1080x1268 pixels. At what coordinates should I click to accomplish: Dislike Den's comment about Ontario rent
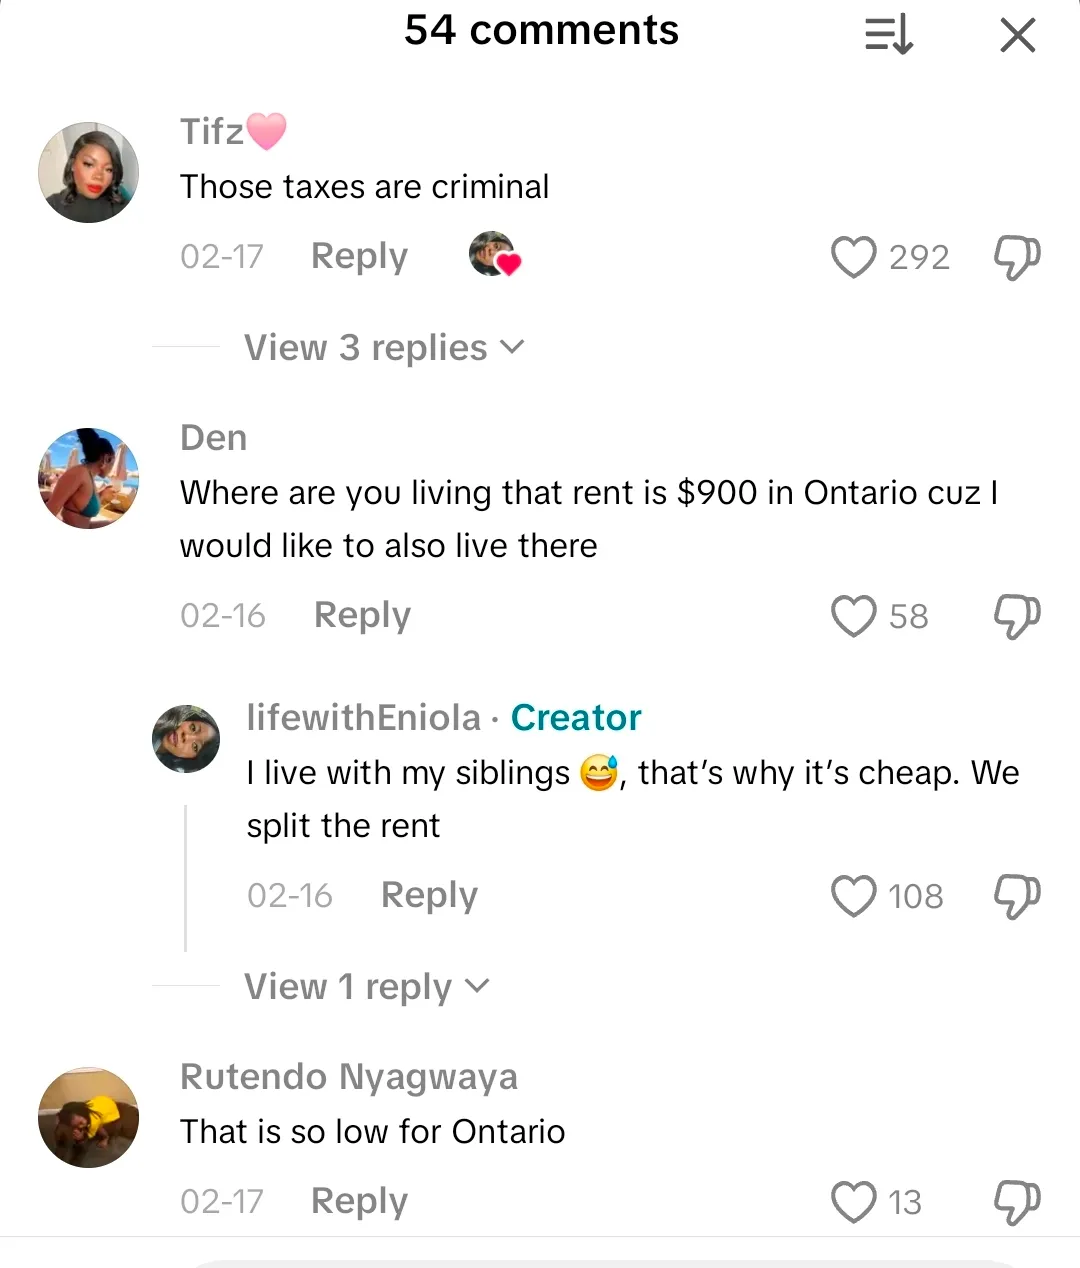tap(1017, 616)
